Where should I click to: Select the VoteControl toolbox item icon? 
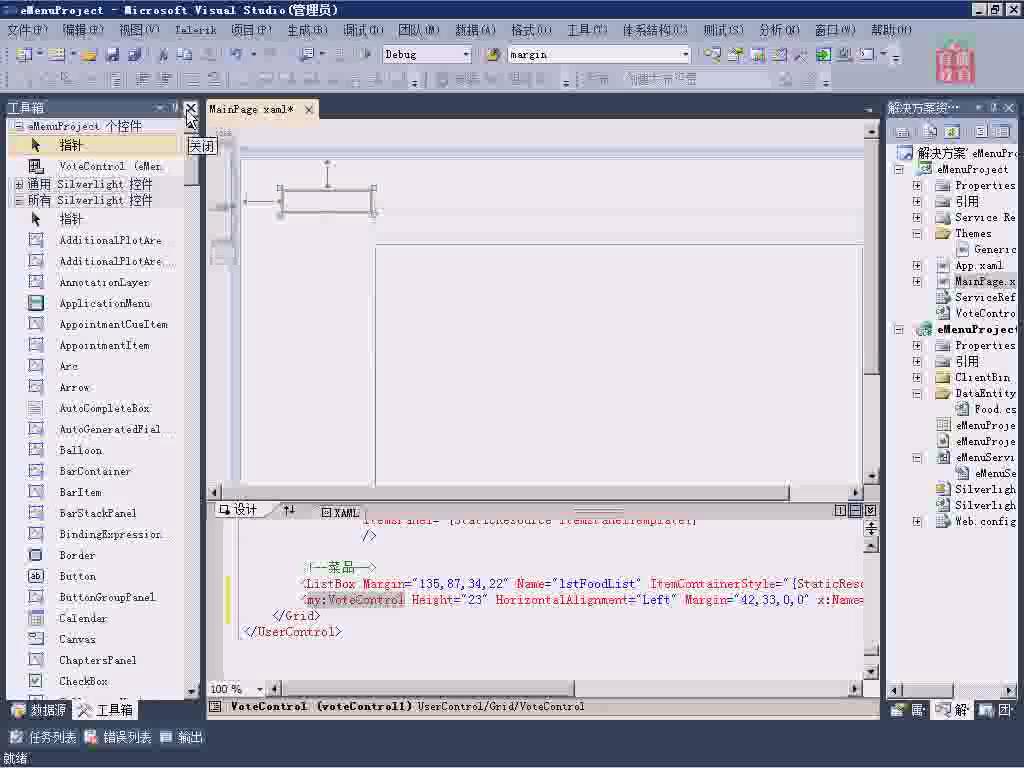click(x=36, y=167)
